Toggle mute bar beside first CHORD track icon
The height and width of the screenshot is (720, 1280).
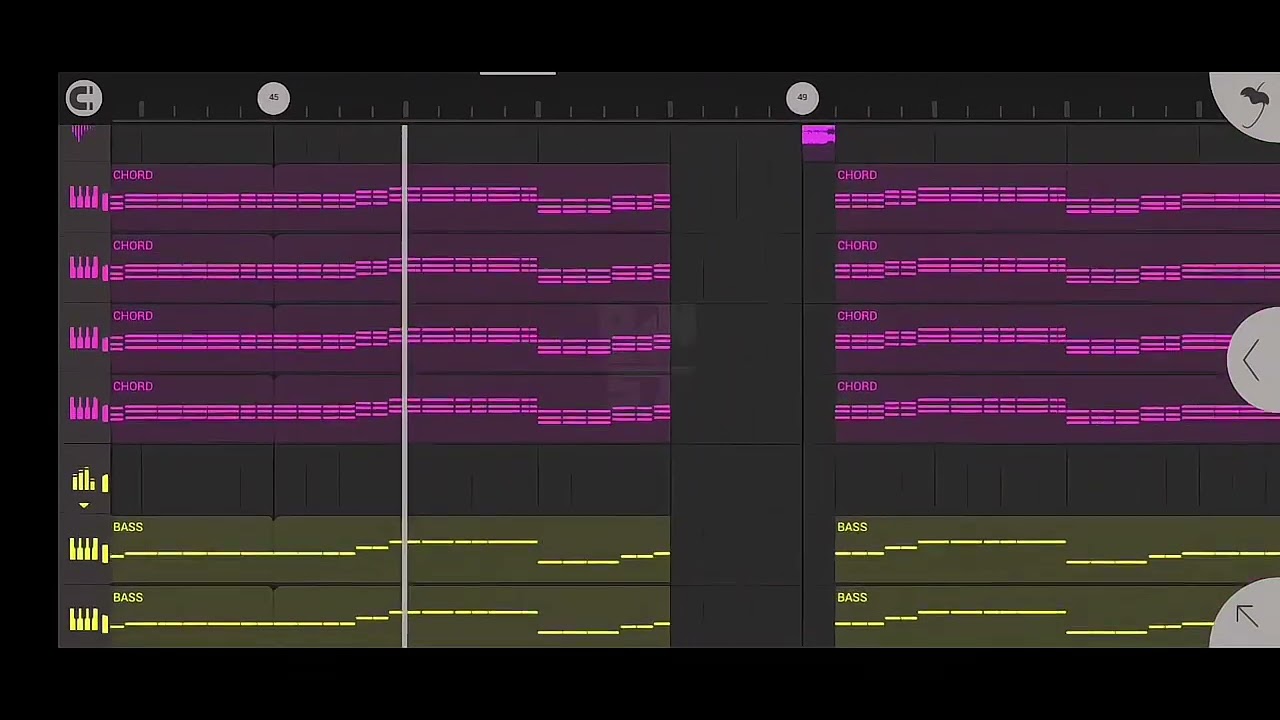pyautogui.click(x=105, y=201)
